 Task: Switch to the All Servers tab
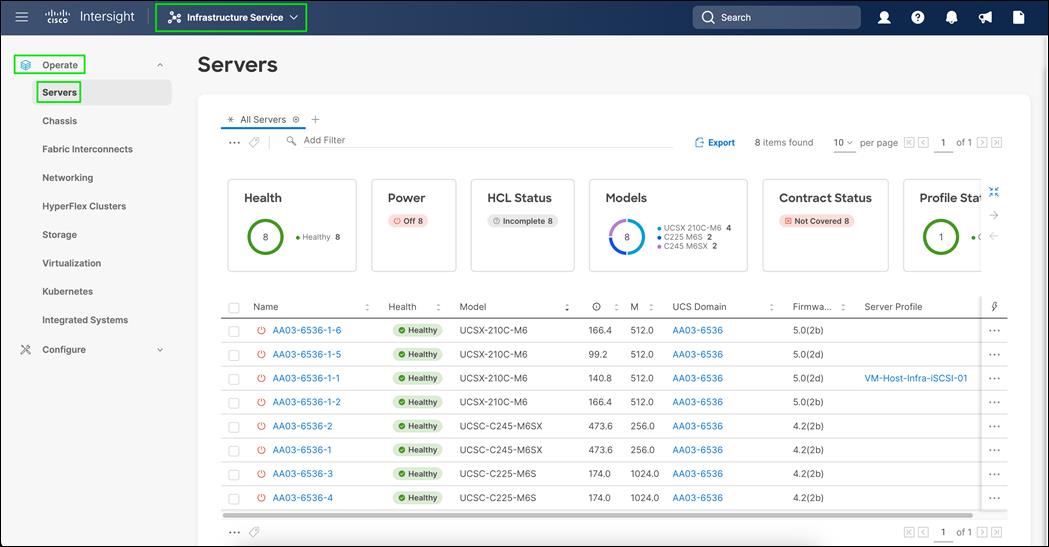click(262, 119)
